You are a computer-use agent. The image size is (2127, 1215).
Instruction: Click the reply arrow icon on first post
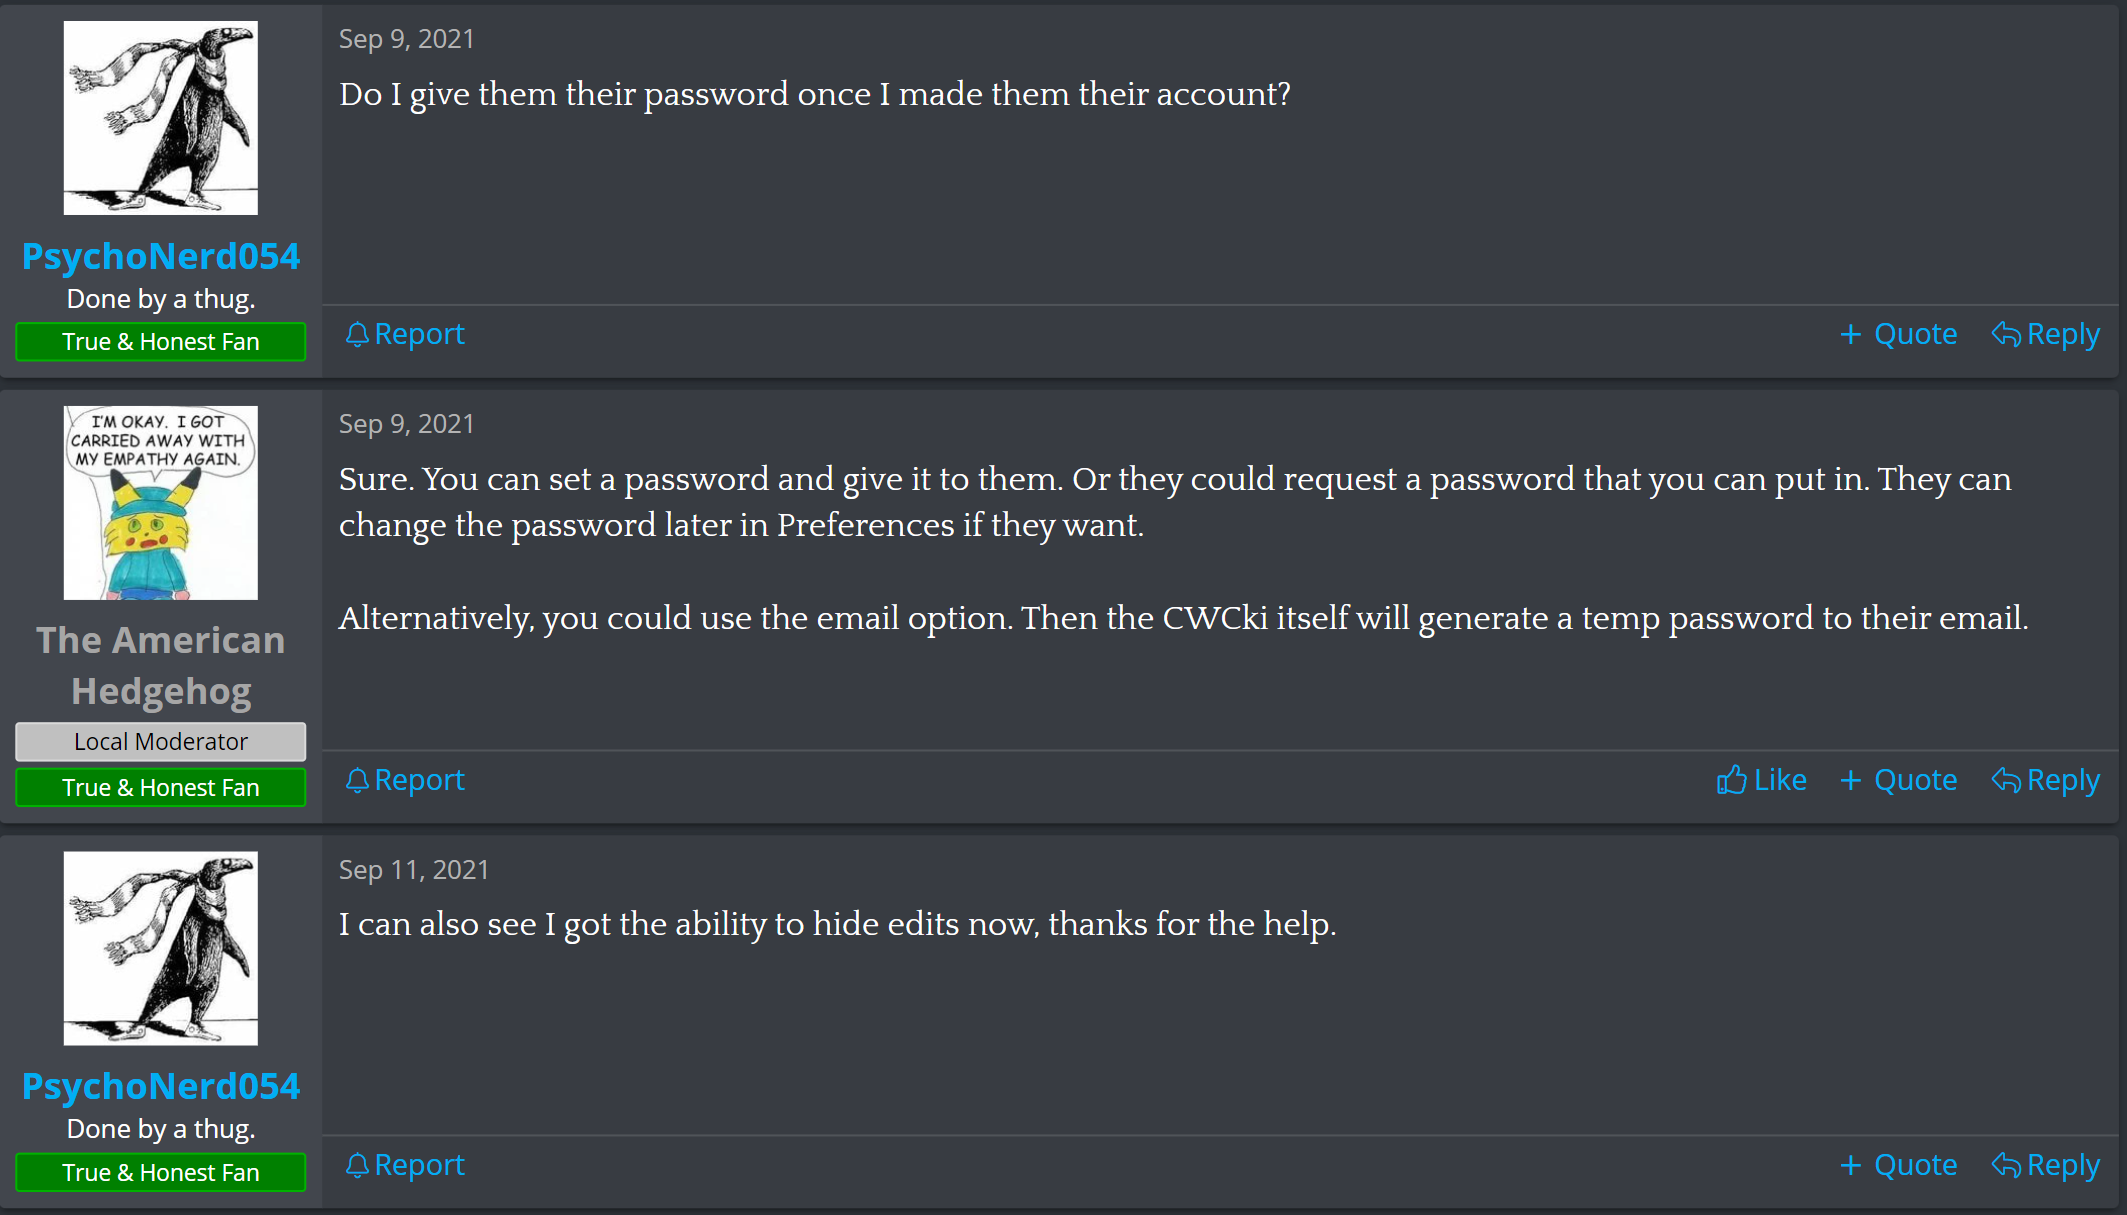click(2005, 334)
